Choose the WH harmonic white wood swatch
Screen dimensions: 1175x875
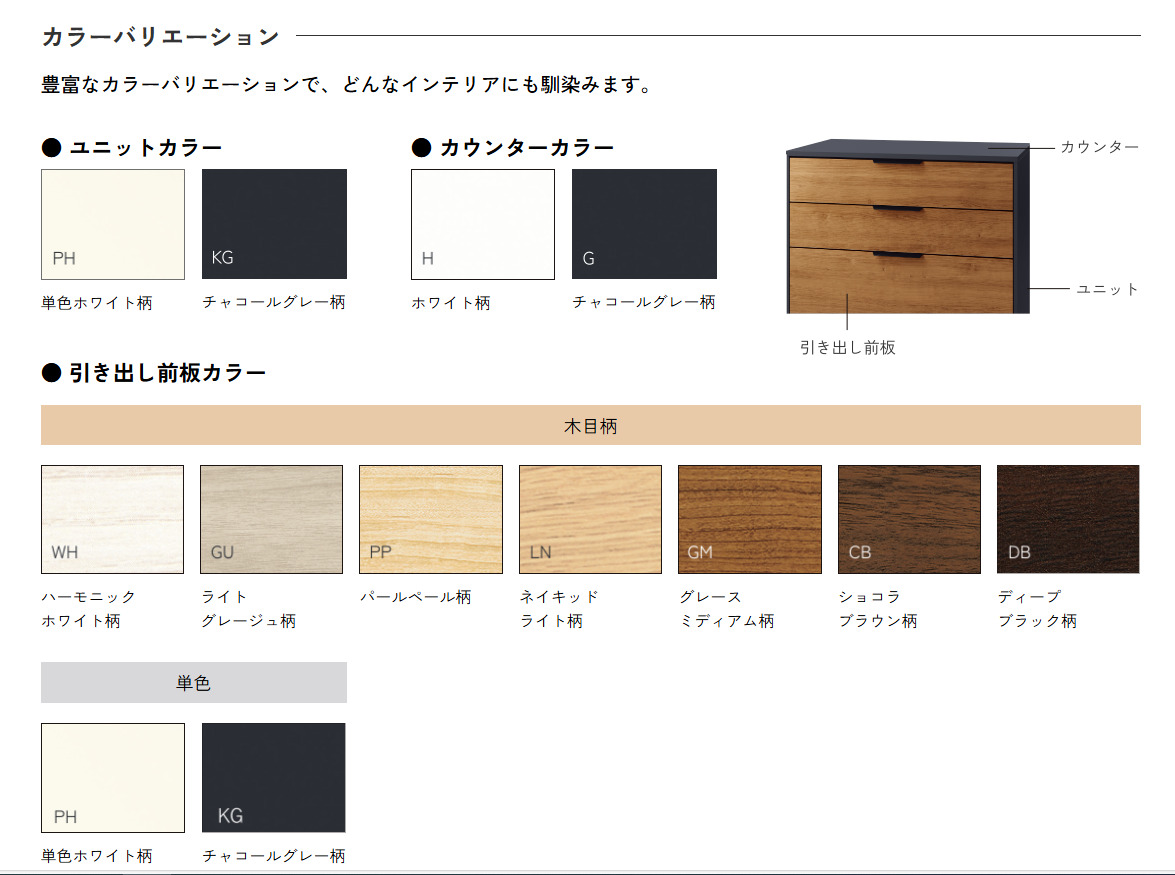[112, 519]
